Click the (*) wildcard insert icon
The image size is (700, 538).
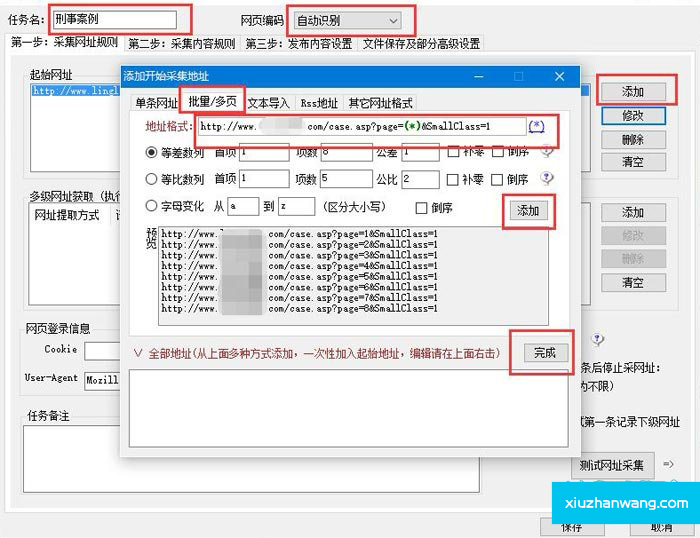click(537, 126)
